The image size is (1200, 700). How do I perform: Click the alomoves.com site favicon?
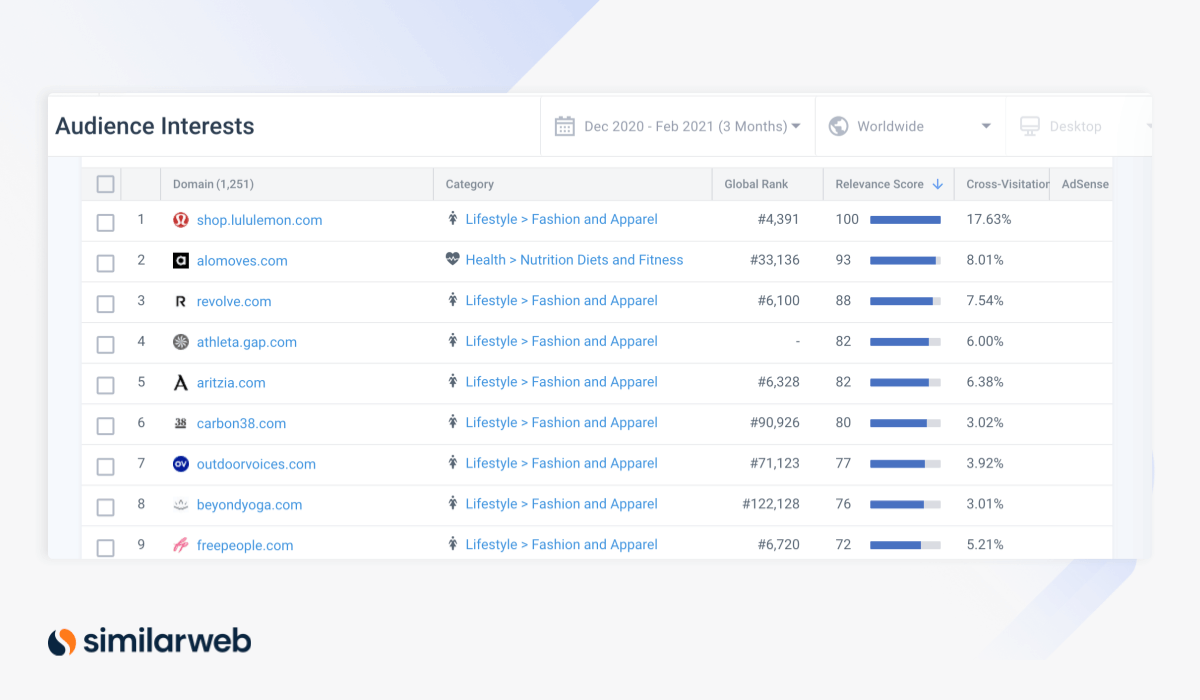[x=180, y=259]
